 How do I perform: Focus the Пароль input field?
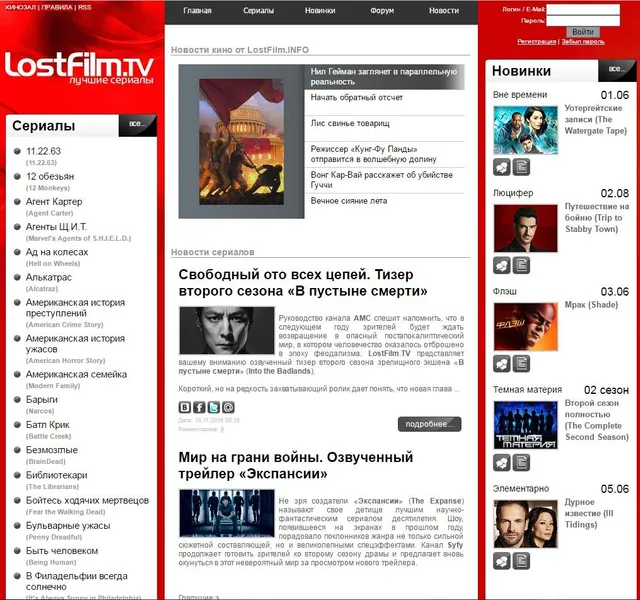click(x=583, y=20)
